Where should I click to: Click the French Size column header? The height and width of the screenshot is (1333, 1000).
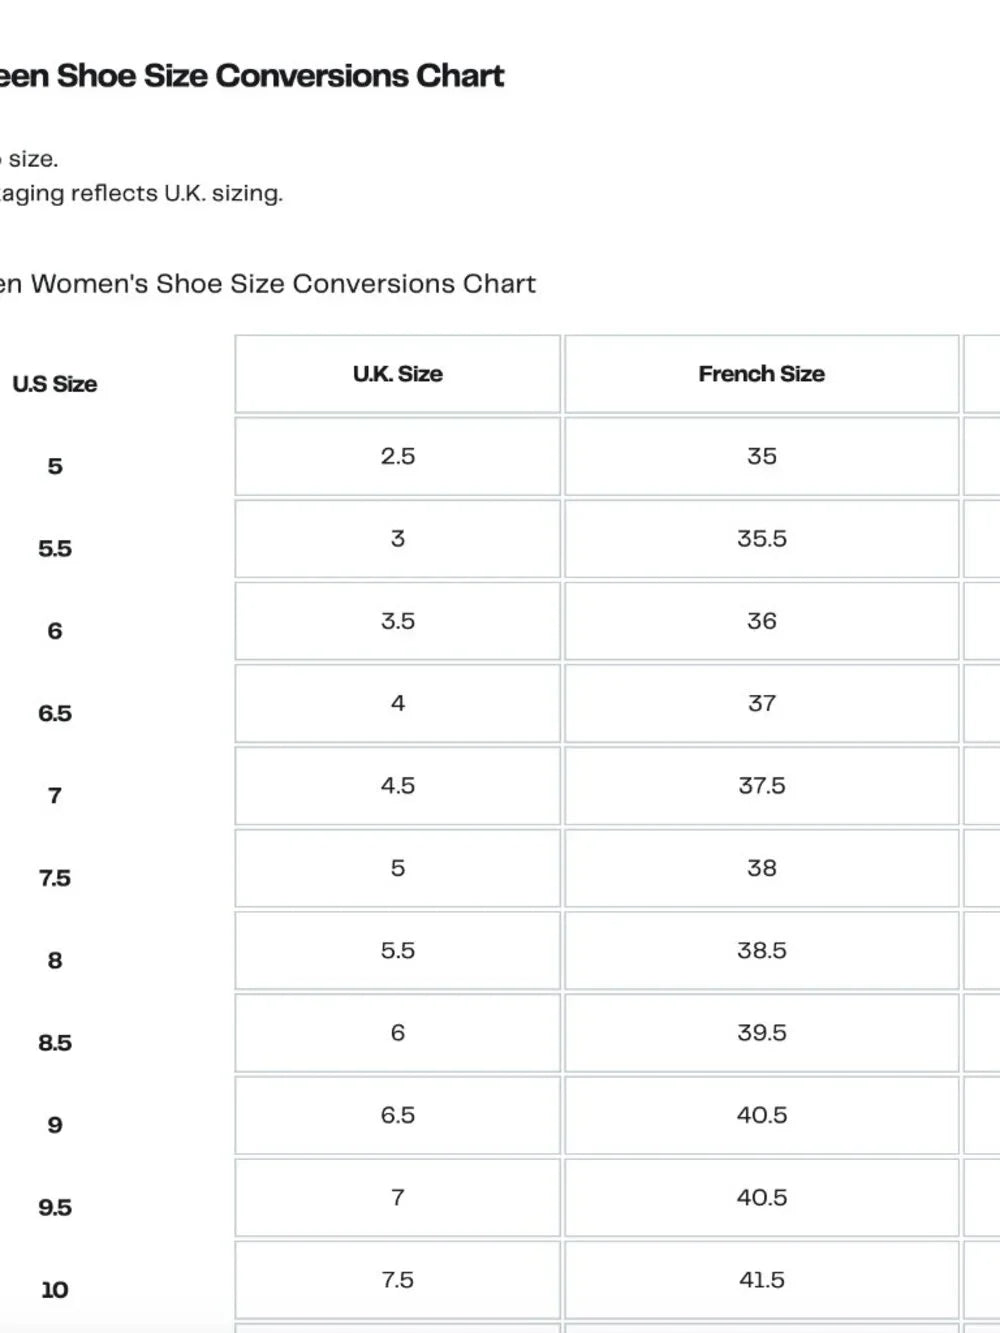[761, 374]
